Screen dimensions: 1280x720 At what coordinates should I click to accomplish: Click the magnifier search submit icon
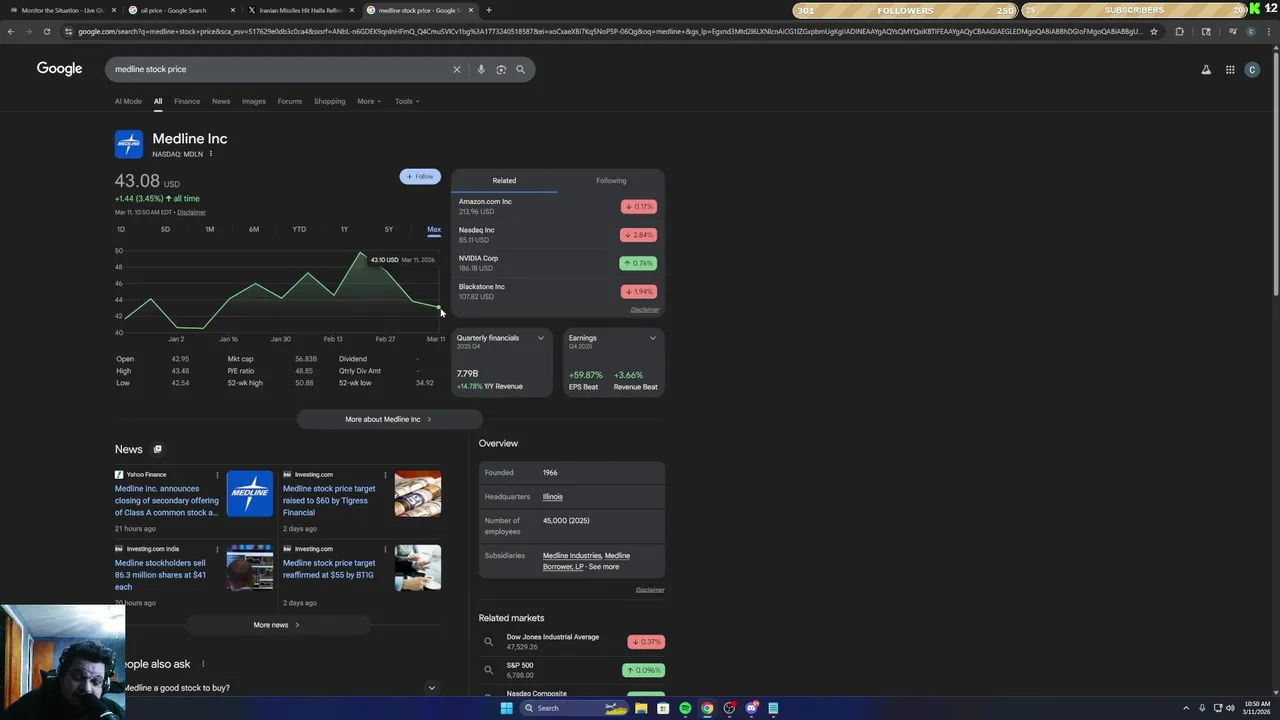click(520, 69)
